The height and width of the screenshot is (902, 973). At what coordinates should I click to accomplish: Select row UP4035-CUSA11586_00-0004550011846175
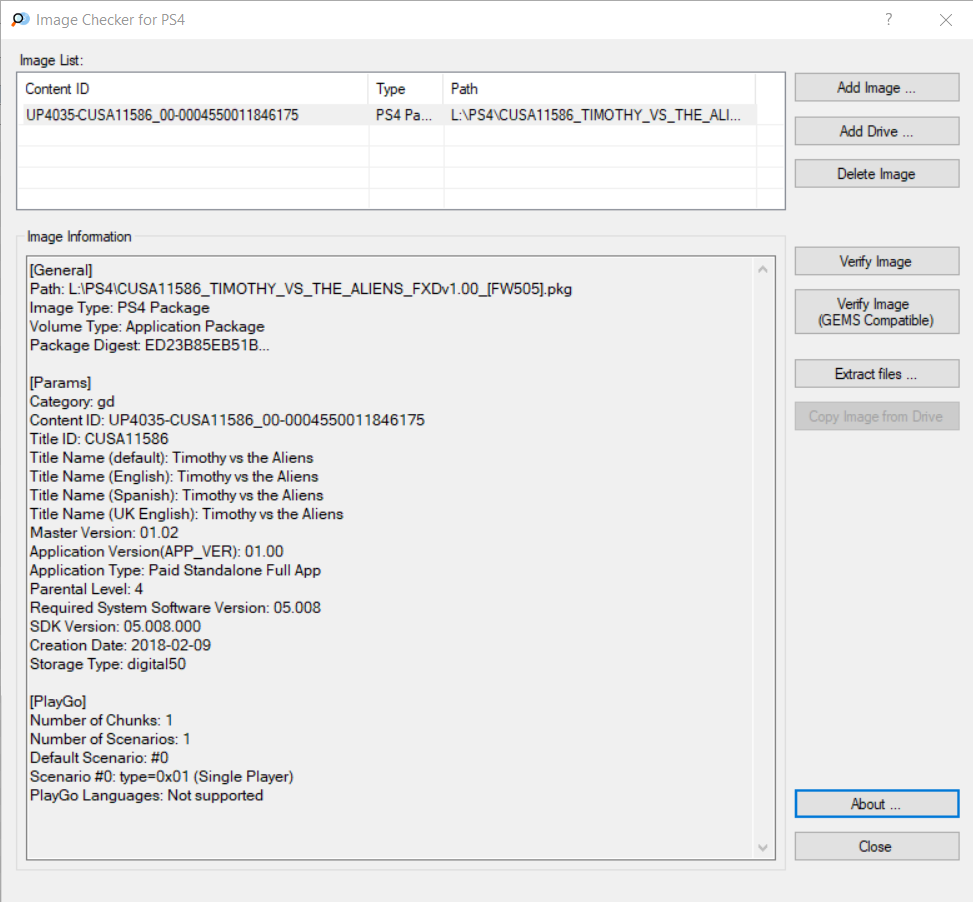(x=387, y=115)
